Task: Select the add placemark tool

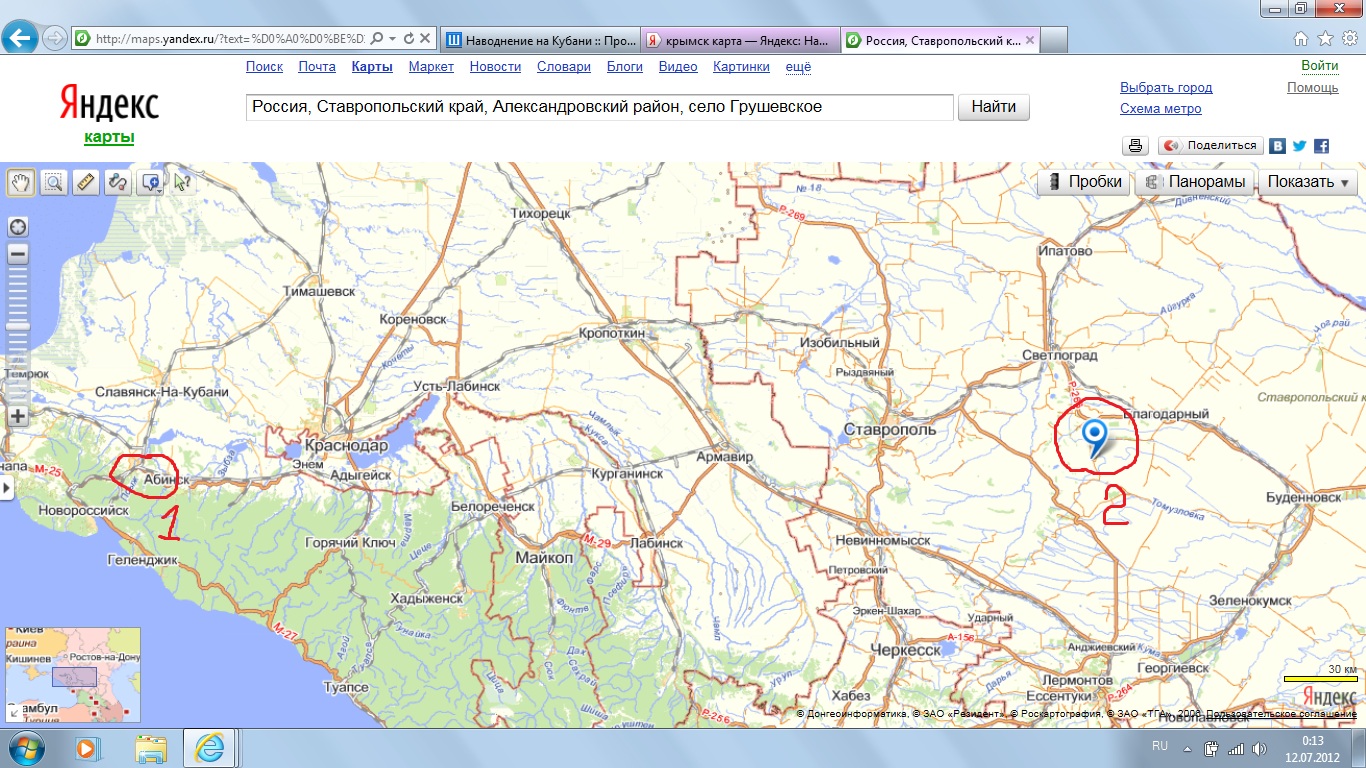Action: (x=148, y=182)
